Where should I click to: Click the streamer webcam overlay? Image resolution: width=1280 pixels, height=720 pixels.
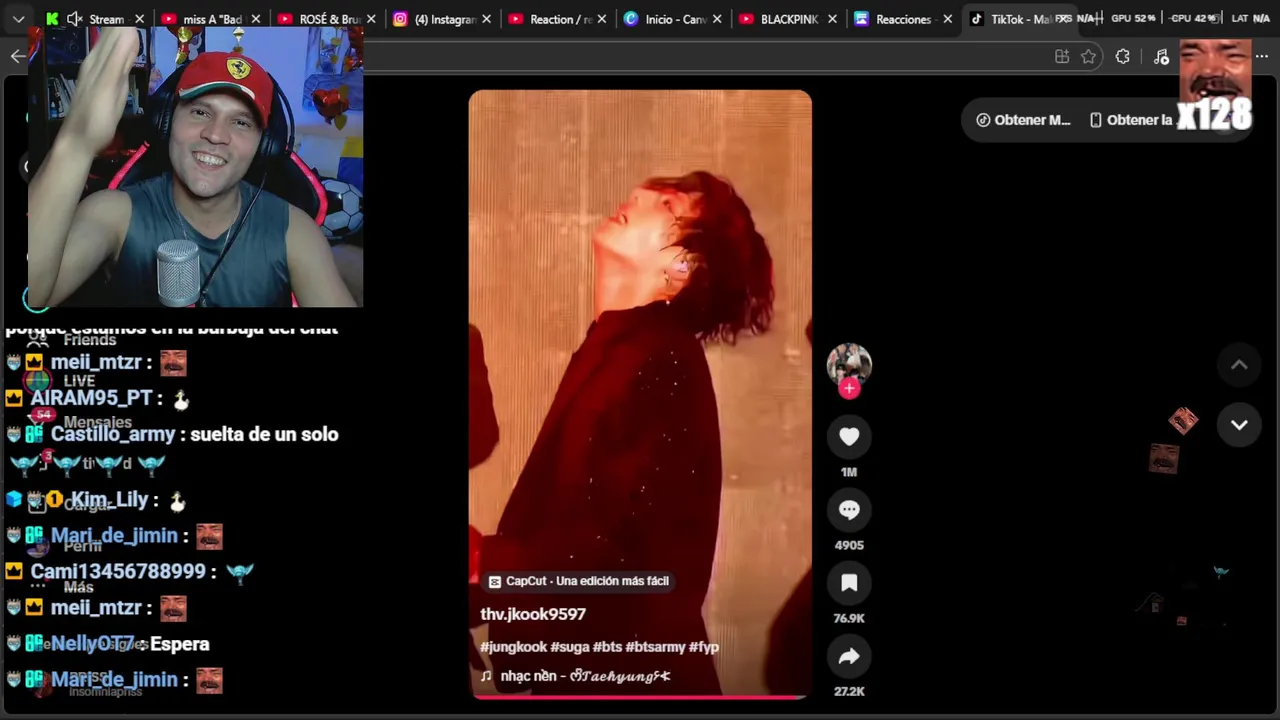[195, 168]
